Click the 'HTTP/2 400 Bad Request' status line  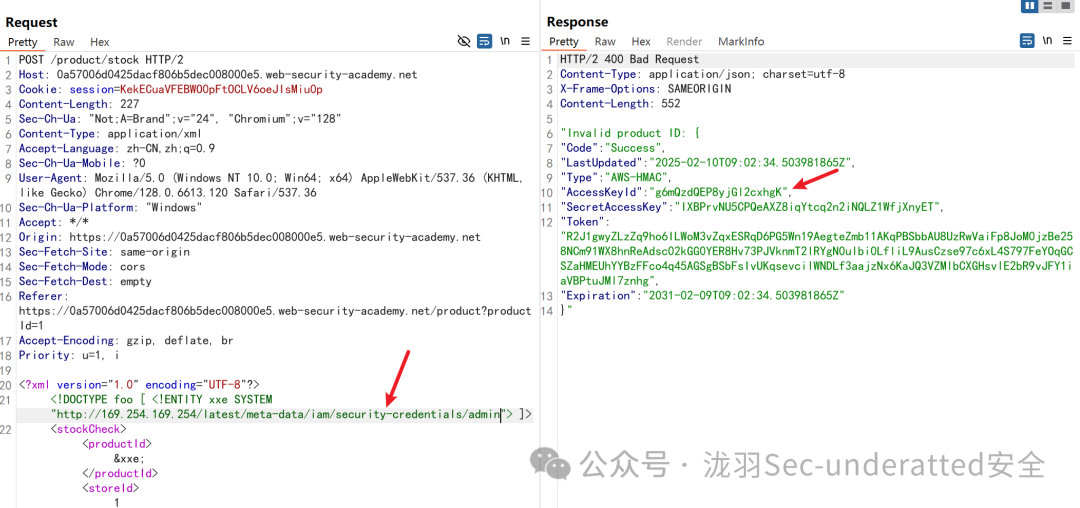(x=630, y=60)
